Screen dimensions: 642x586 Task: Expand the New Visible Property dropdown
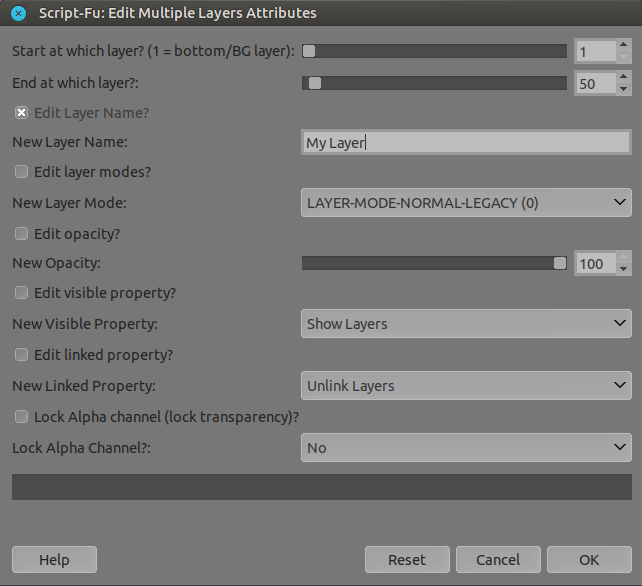coord(465,324)
